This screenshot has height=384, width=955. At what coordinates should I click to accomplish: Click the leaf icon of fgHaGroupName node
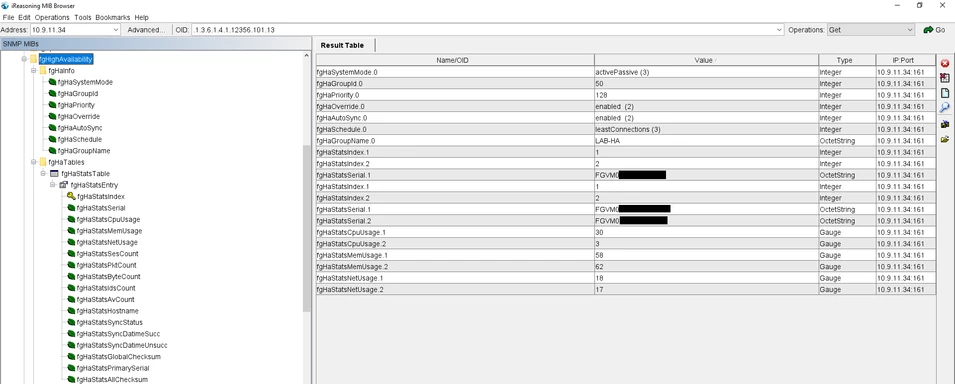pyautogui.click(x=52, y=151)
